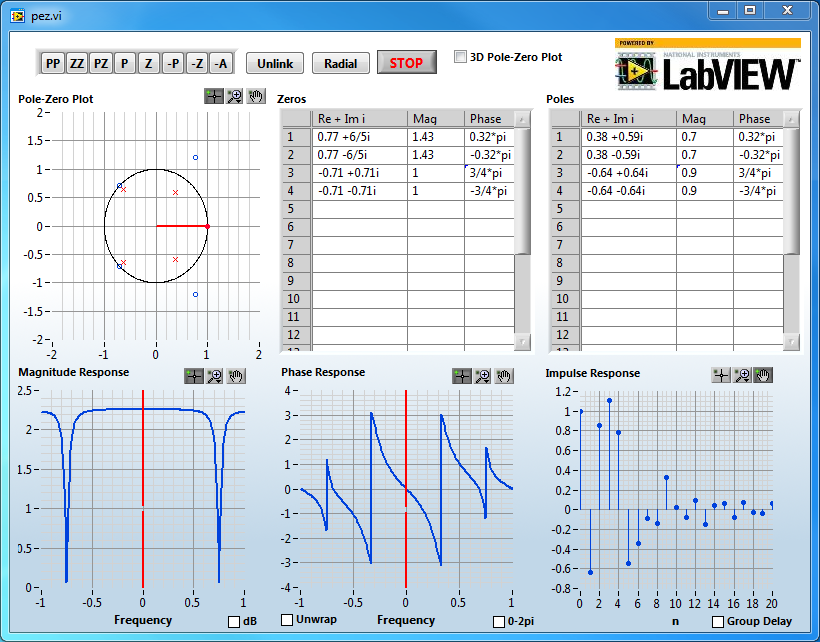820x642 pixels.
Task: Toggle the dB checkbox under Magnitude Response
Action: [234, 622]
